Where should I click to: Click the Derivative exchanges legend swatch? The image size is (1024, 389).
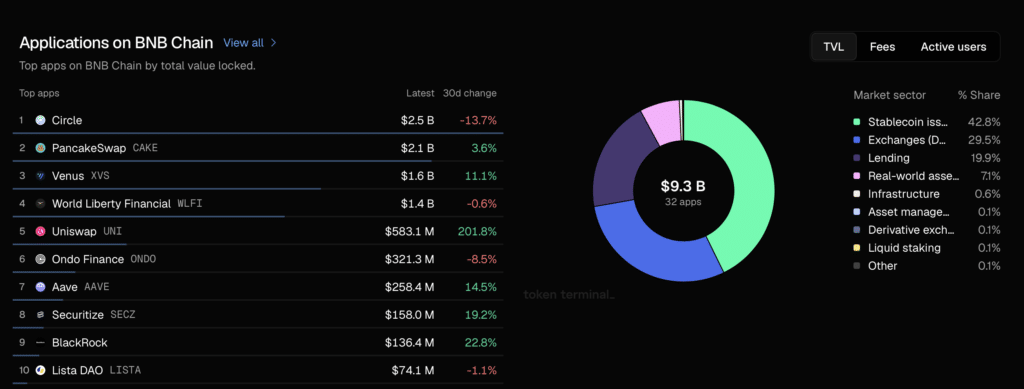pyautogui.click(x=857, y=230)
